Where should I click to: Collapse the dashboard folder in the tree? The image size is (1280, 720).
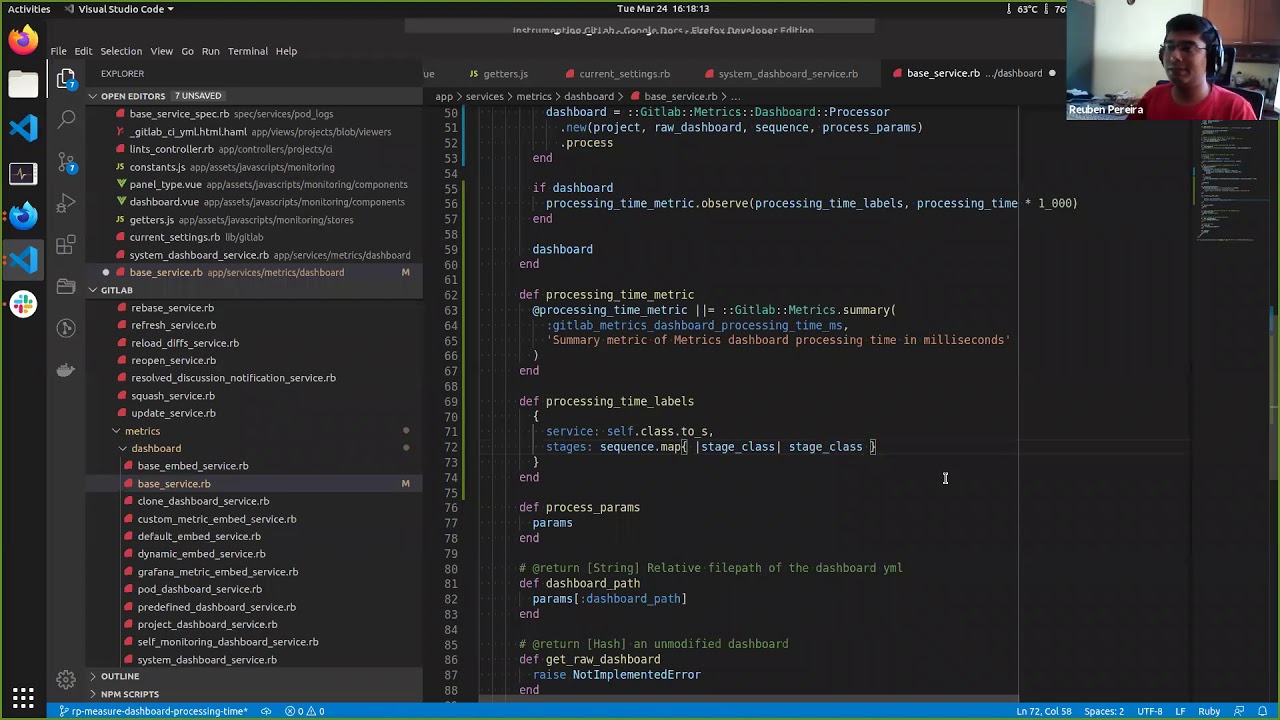tap(156, 448)
